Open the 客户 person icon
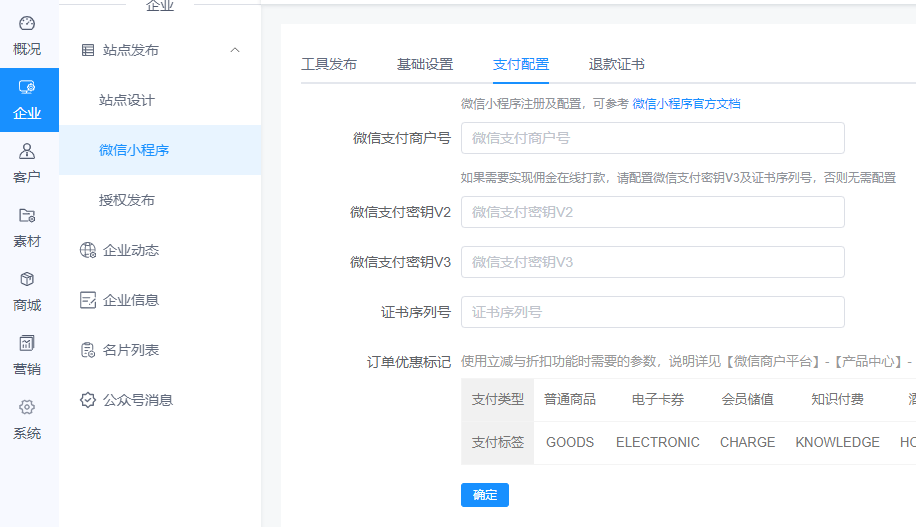 (x=27, y=151)
